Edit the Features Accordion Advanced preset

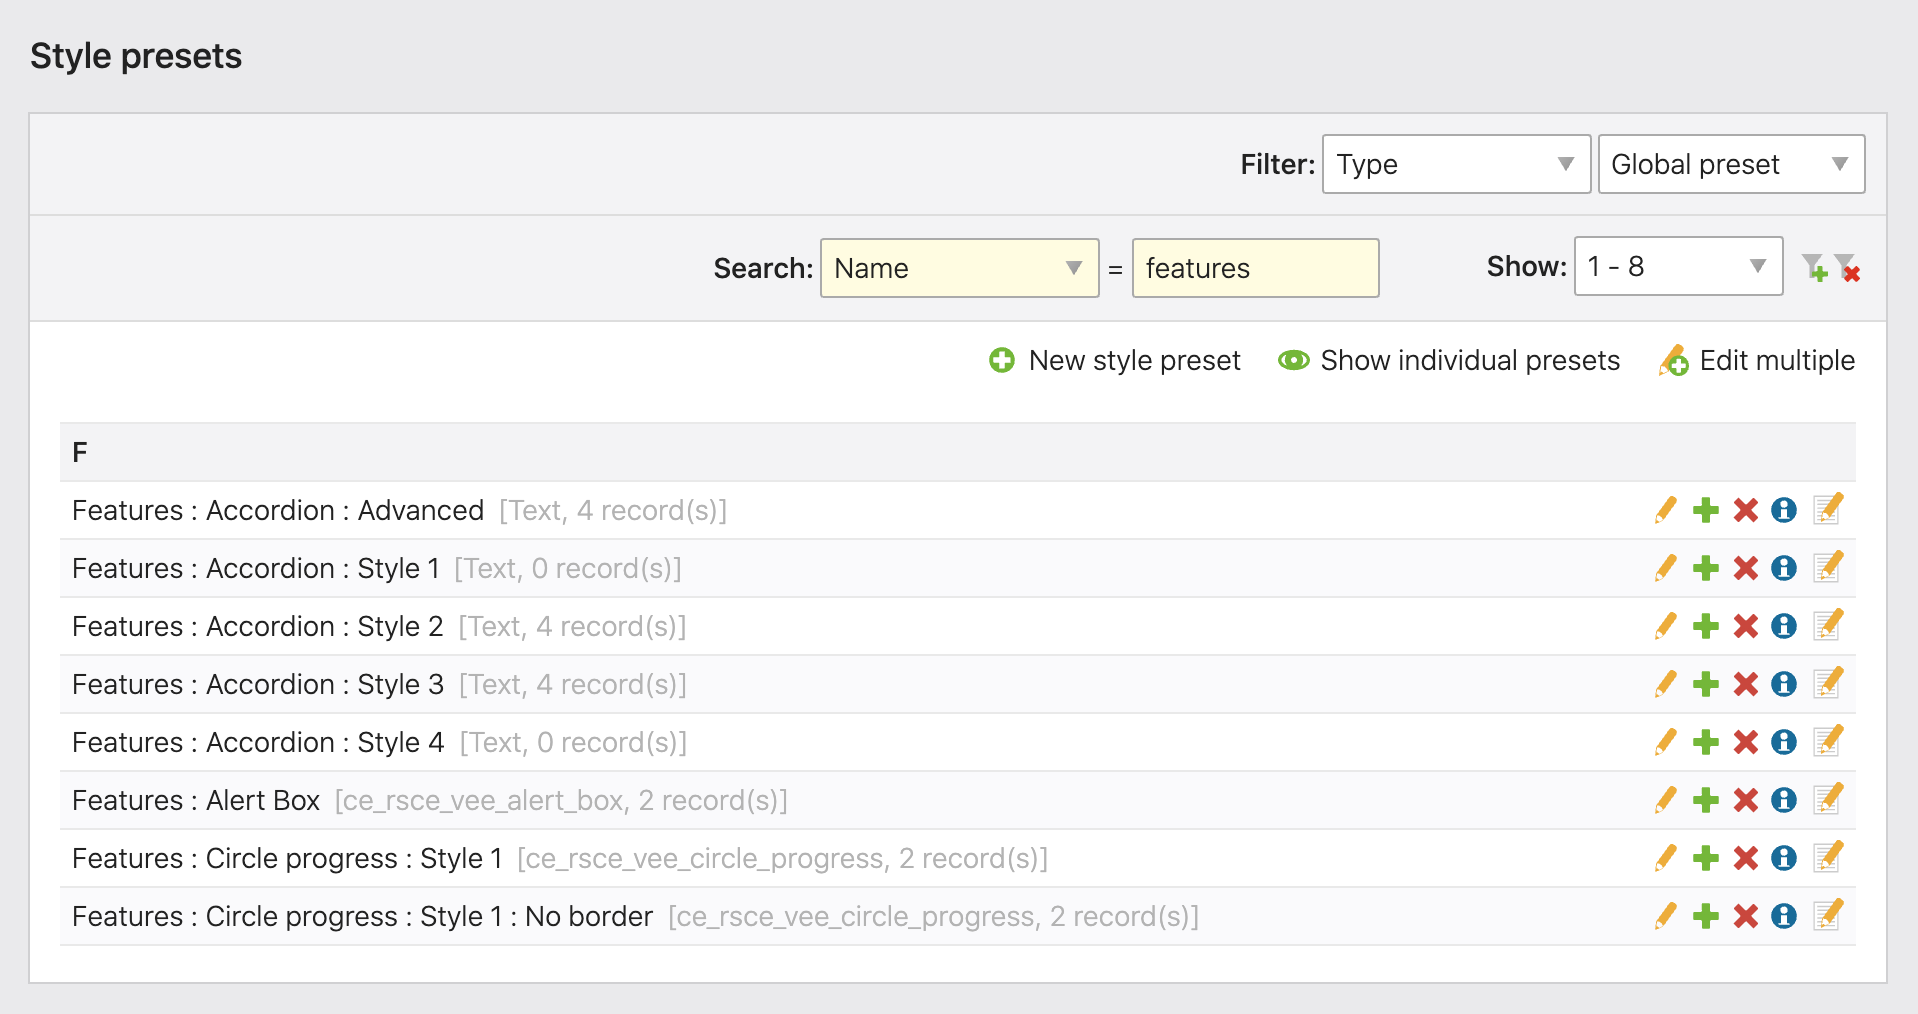point(1665,510)
